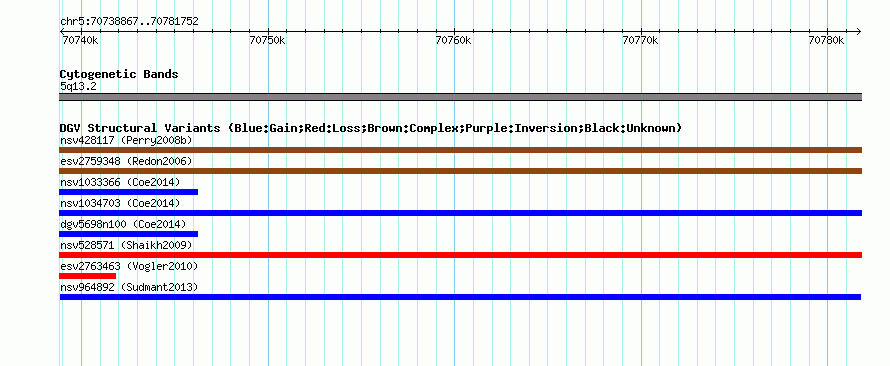
Task: Select the gray 5q13.2 cytogenetic band bar
Action: (x=460, y=97)
